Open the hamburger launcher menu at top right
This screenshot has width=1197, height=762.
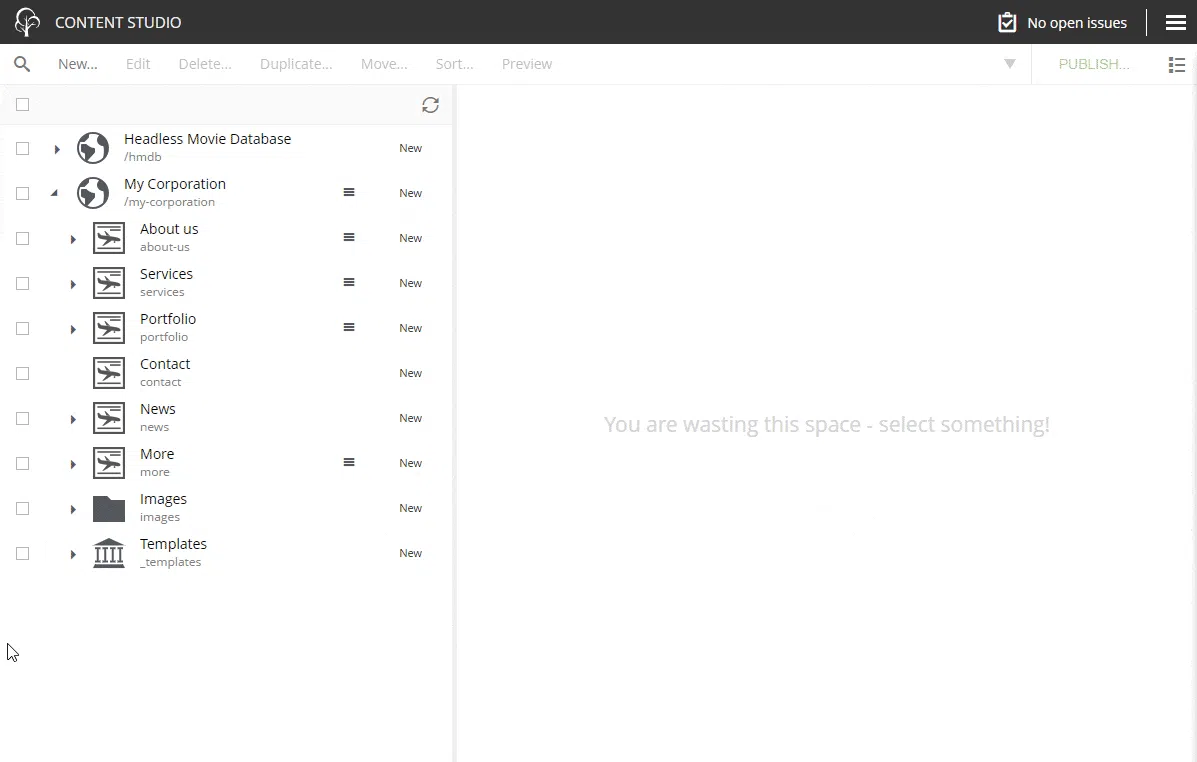tap(1176, 23)
